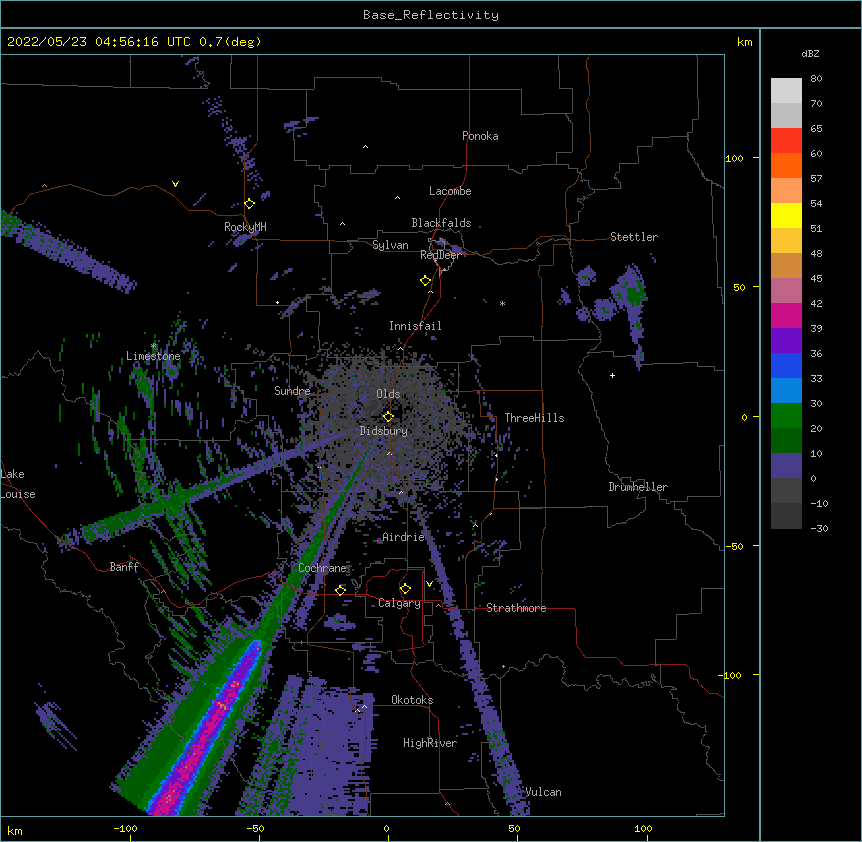
Task: Select the Sundre town label
Action: pos(292,391)
